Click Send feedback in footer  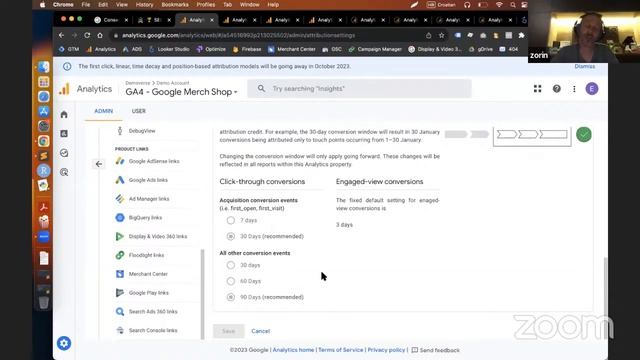[x=436, y=350]
